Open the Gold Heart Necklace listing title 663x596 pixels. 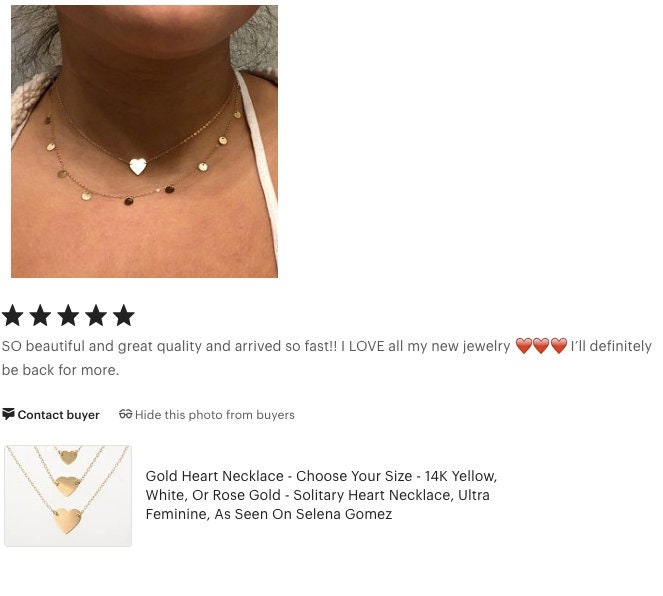321,495
